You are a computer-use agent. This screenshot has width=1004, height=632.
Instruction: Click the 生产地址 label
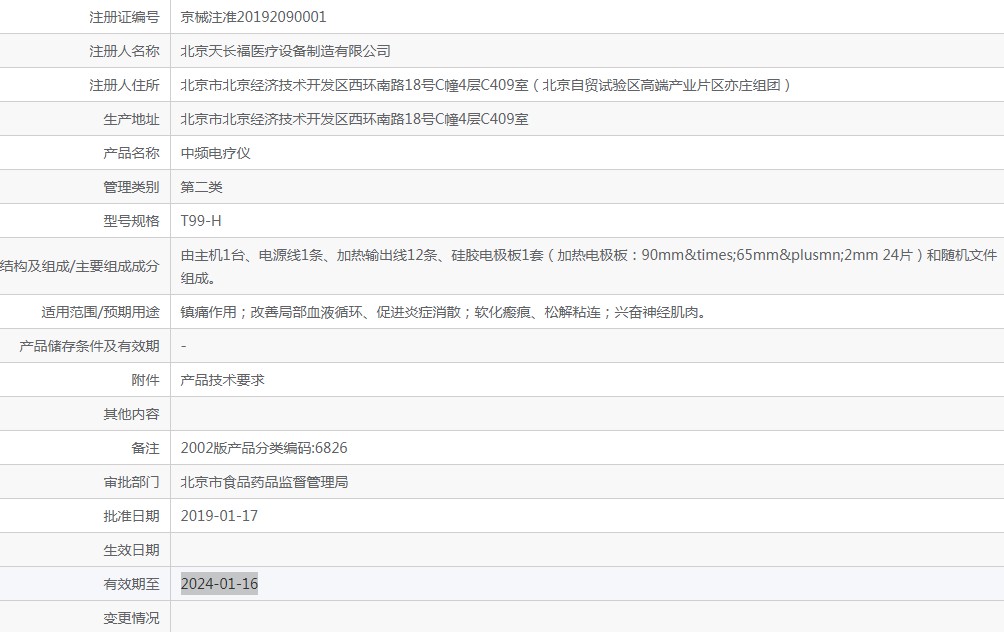pyautogui.click(x=131, y=119)
